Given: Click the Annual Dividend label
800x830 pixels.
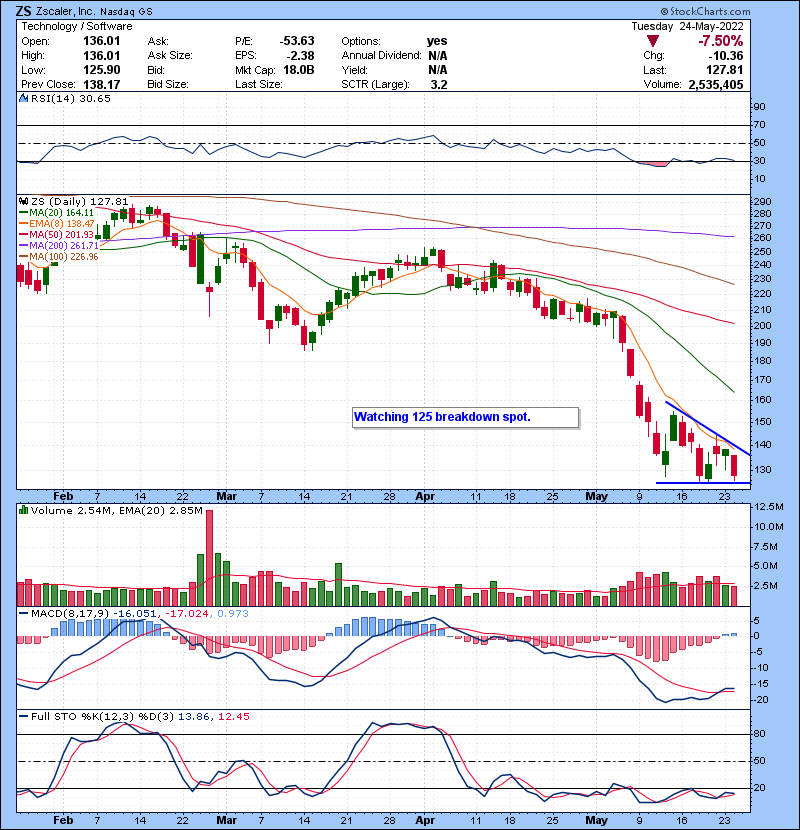Looking at the screenshot, I should pos(381,56).
